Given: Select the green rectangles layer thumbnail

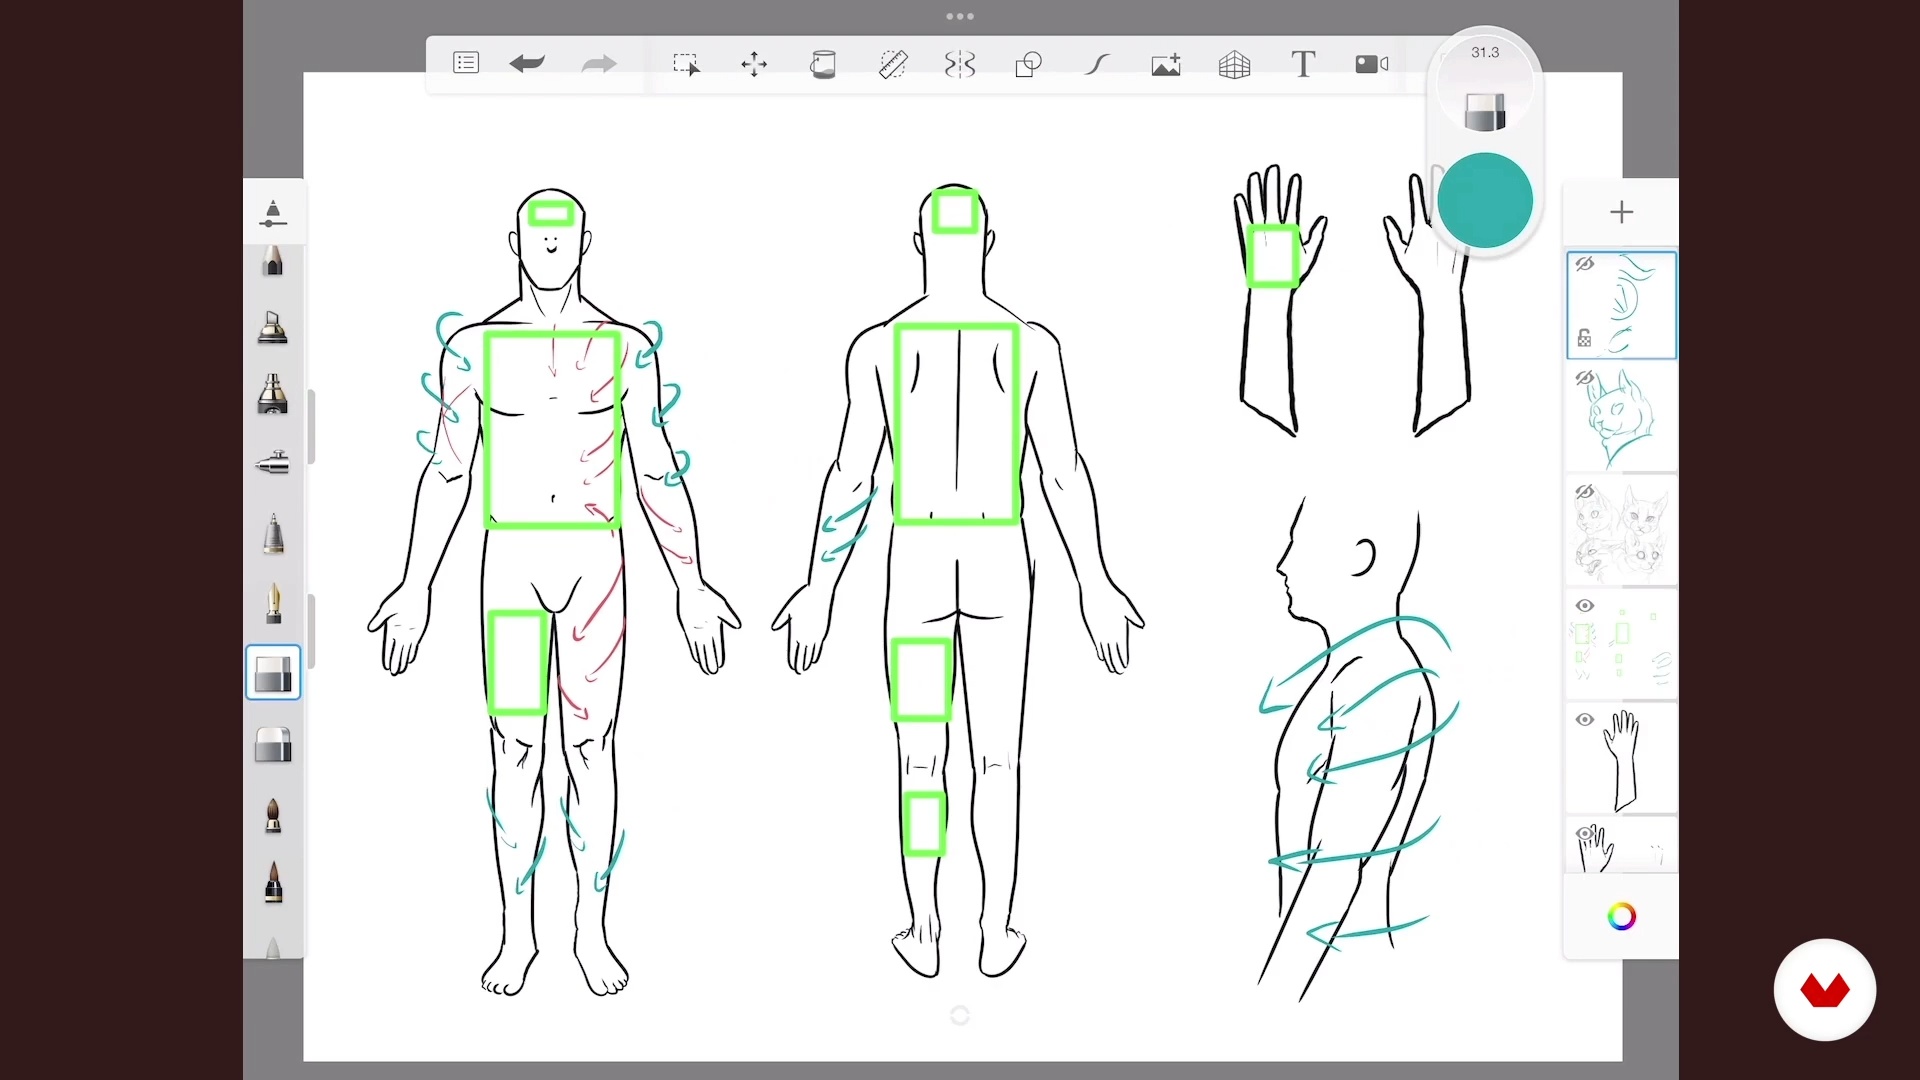Looking at the screenshot, I should (x=1622, y=646).
